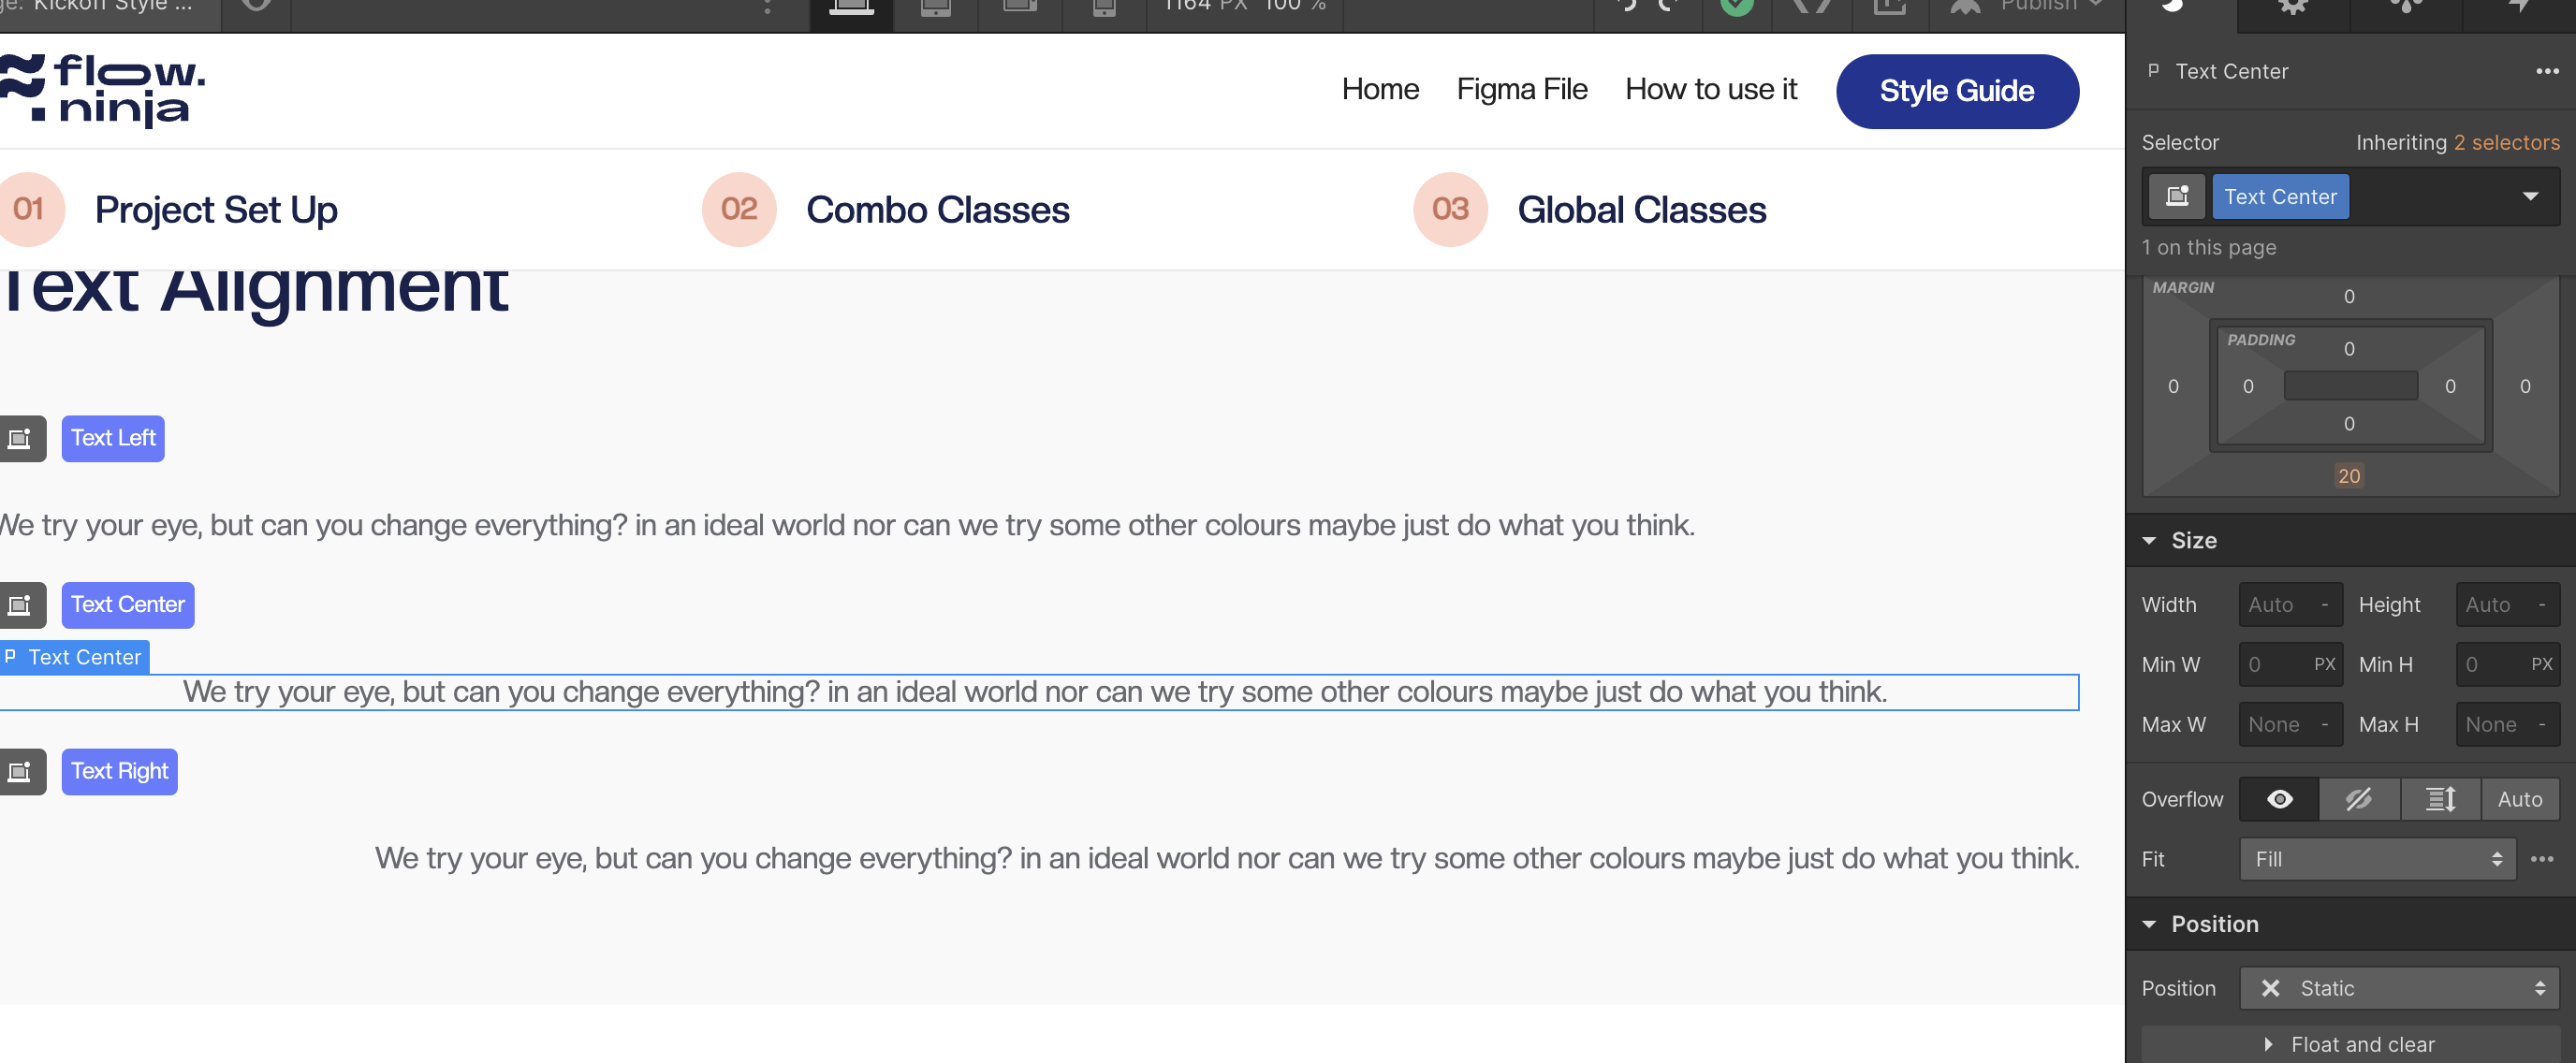Go to Home nav link

pos(1380,89)
